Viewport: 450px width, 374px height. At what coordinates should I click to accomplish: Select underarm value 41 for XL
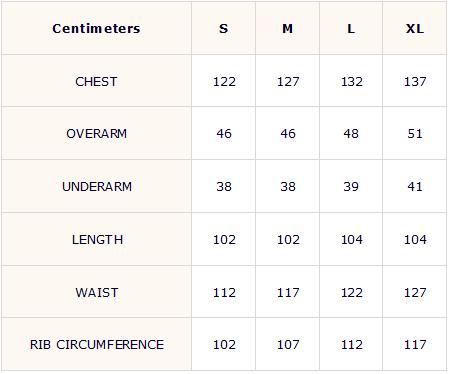point(415,186)
